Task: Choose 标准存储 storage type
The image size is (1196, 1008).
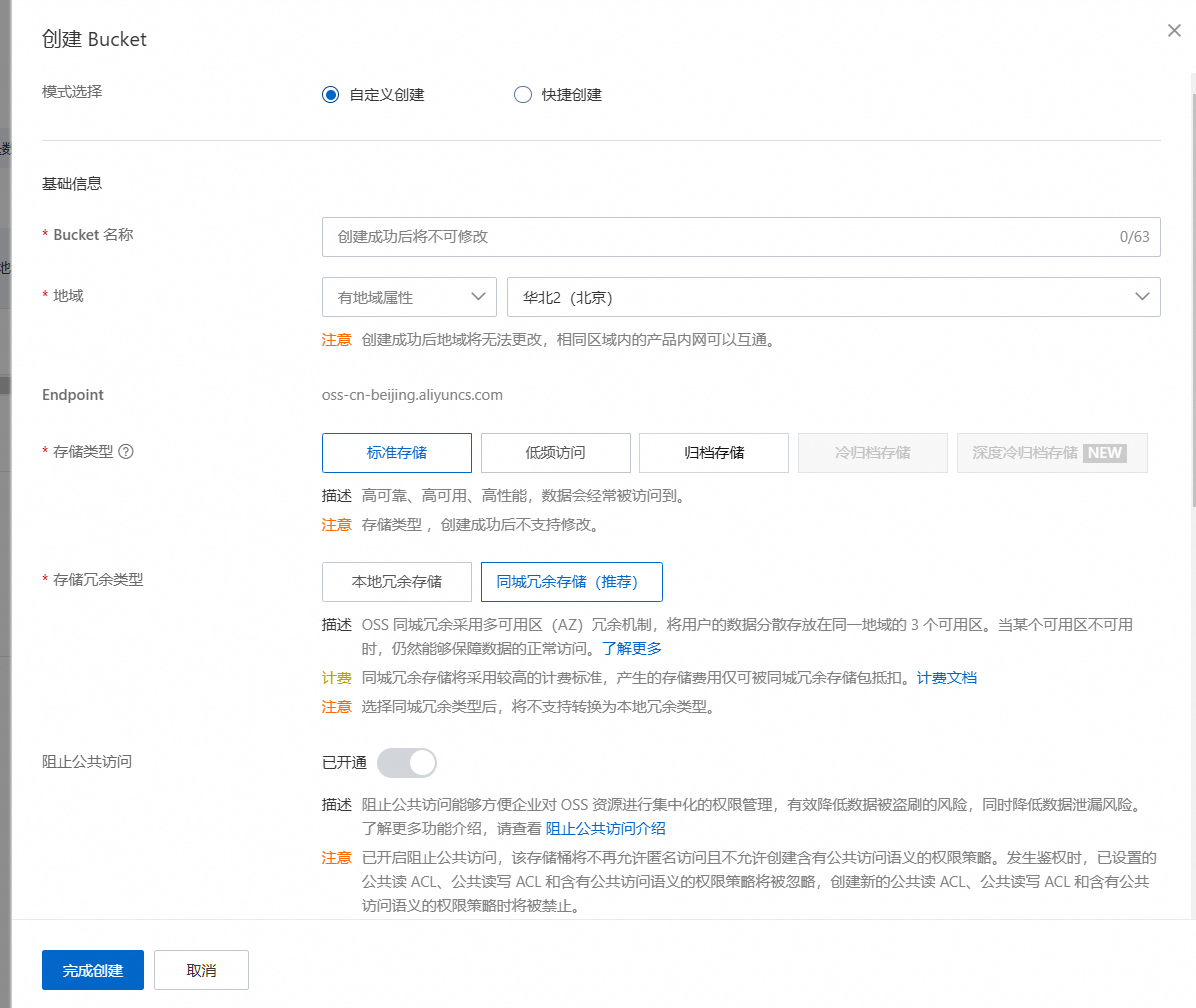Action: tap(397, 453)
